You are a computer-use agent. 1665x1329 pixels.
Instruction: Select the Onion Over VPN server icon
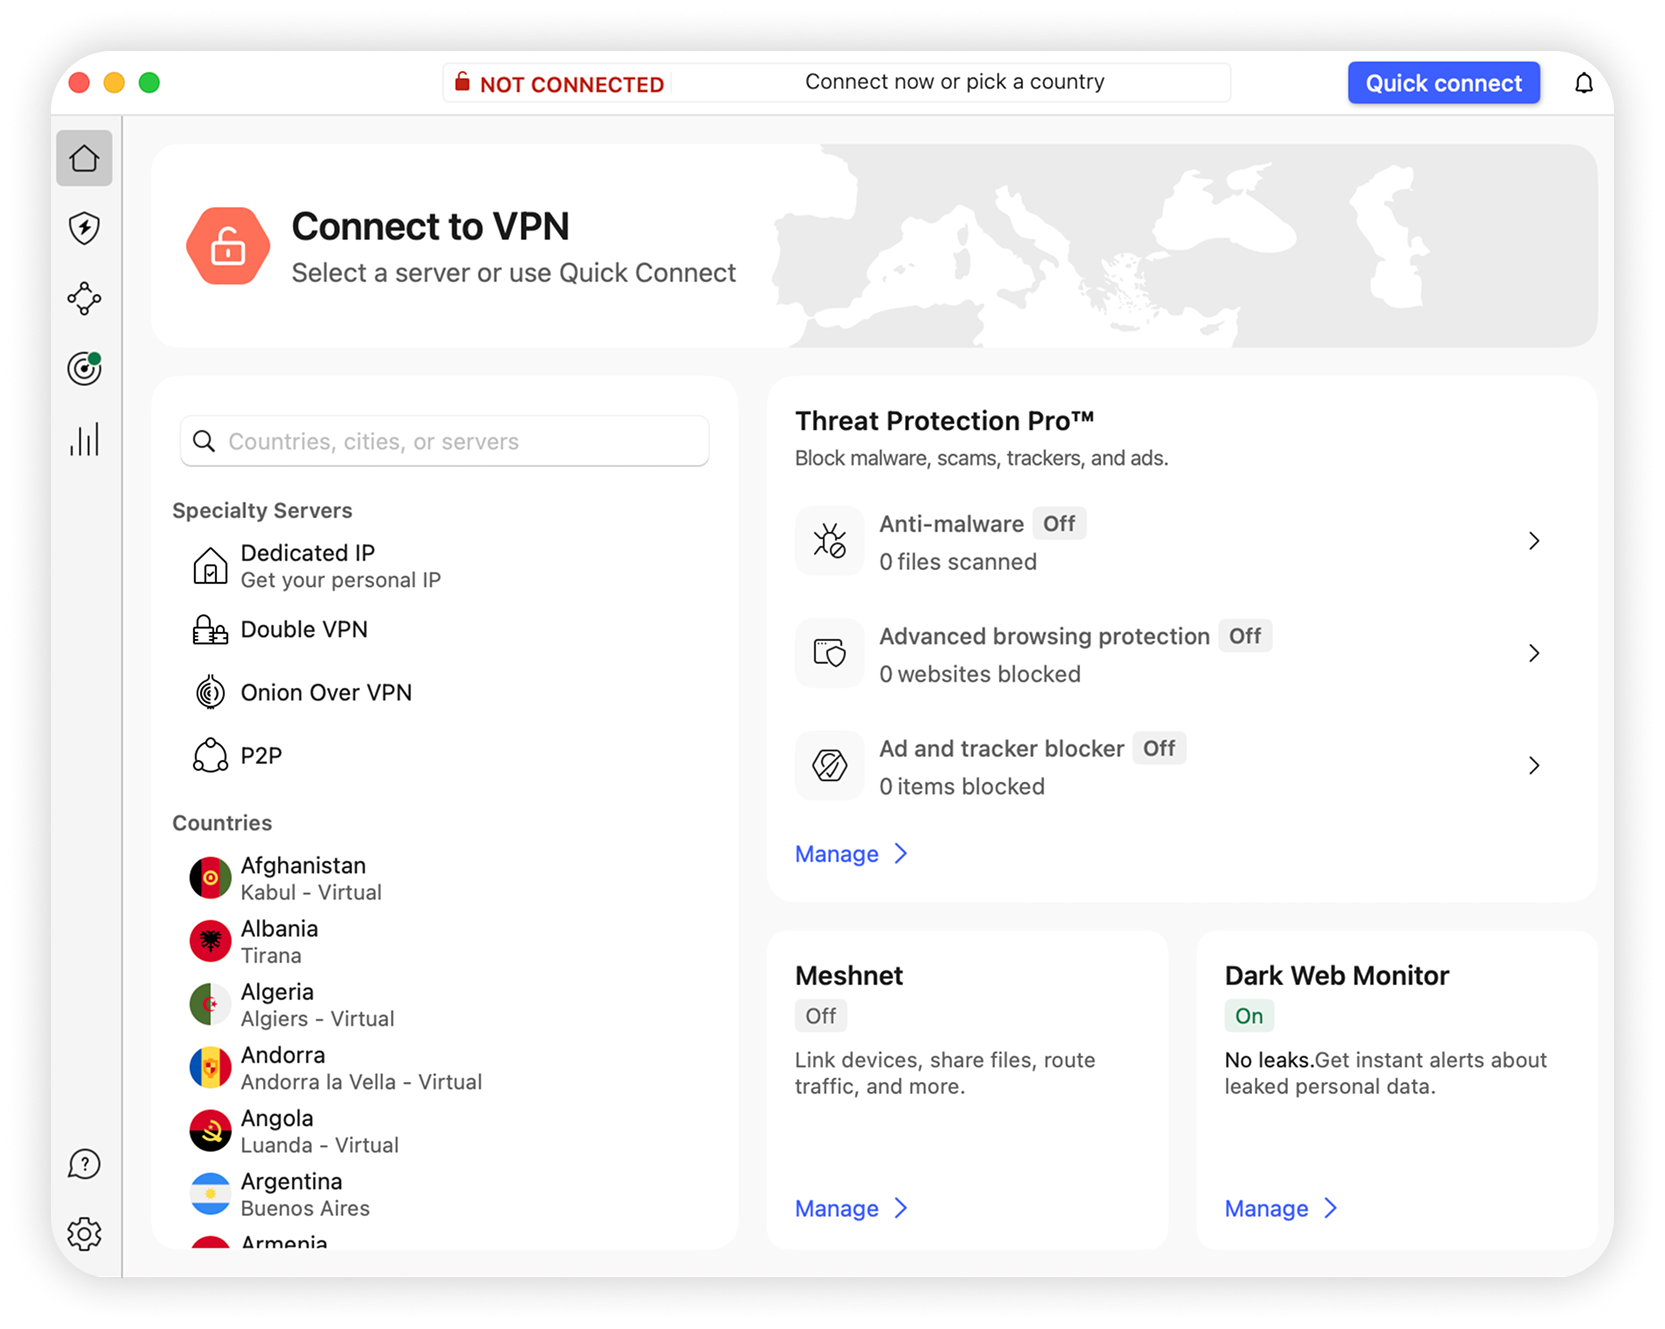click(x=210, y=691)
